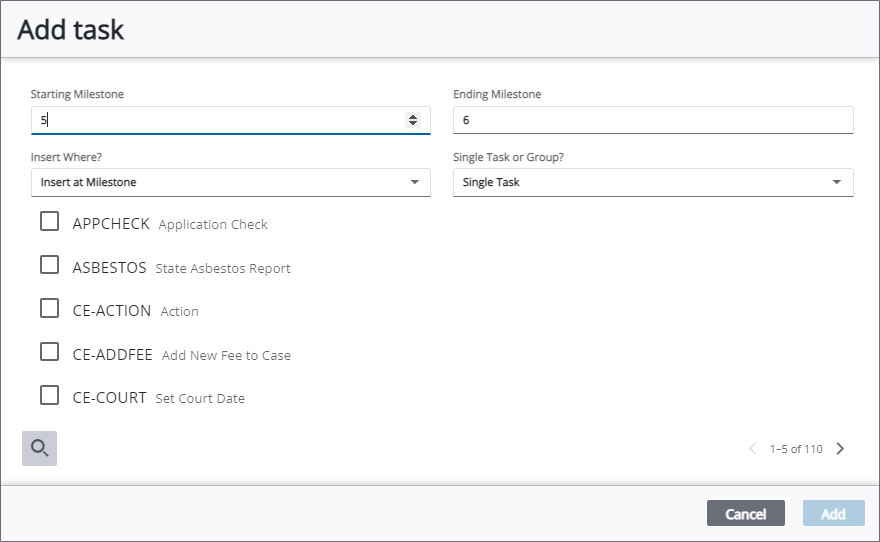Click Add New Fee to Case text
Screen dimensions: 880x542
(x=226, y=355)
